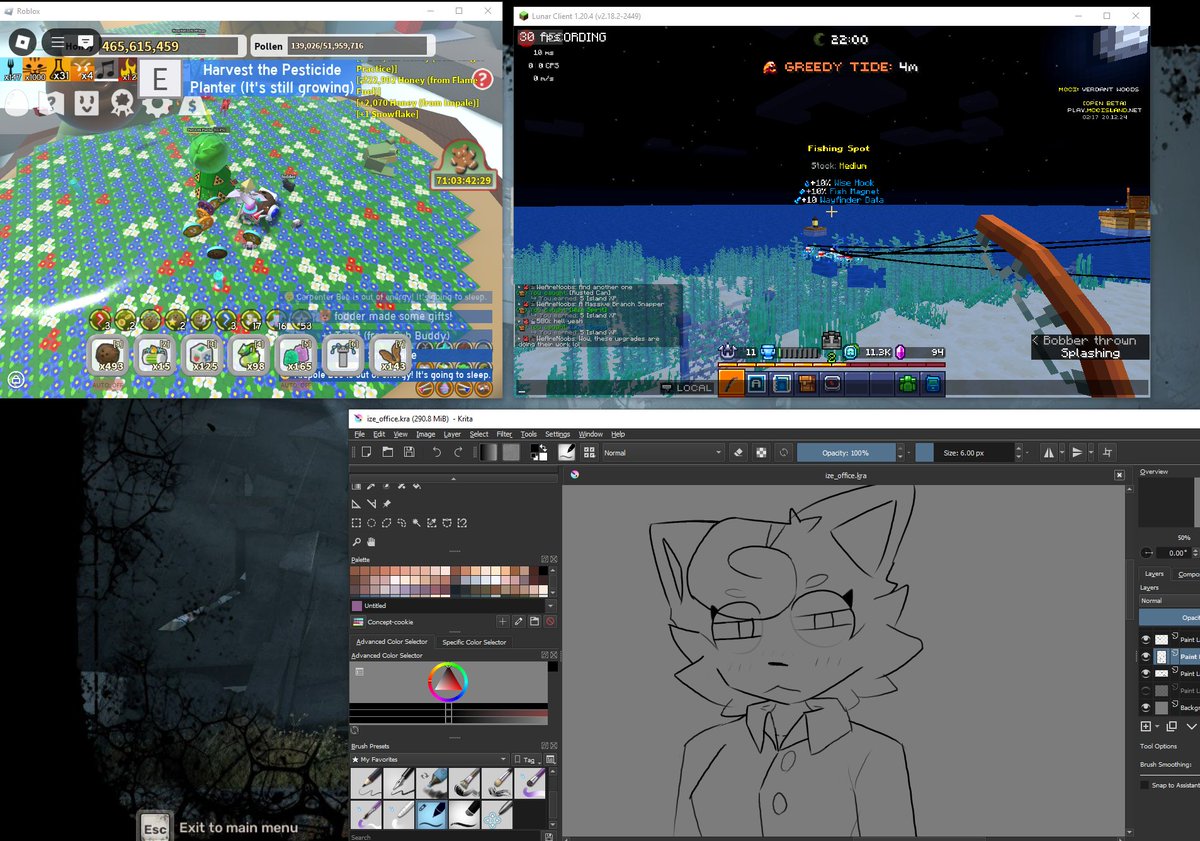The height and width of the screenshot is (841, 1200).
Task: Open the Krita File menu
Action: [x=360, y=434]
